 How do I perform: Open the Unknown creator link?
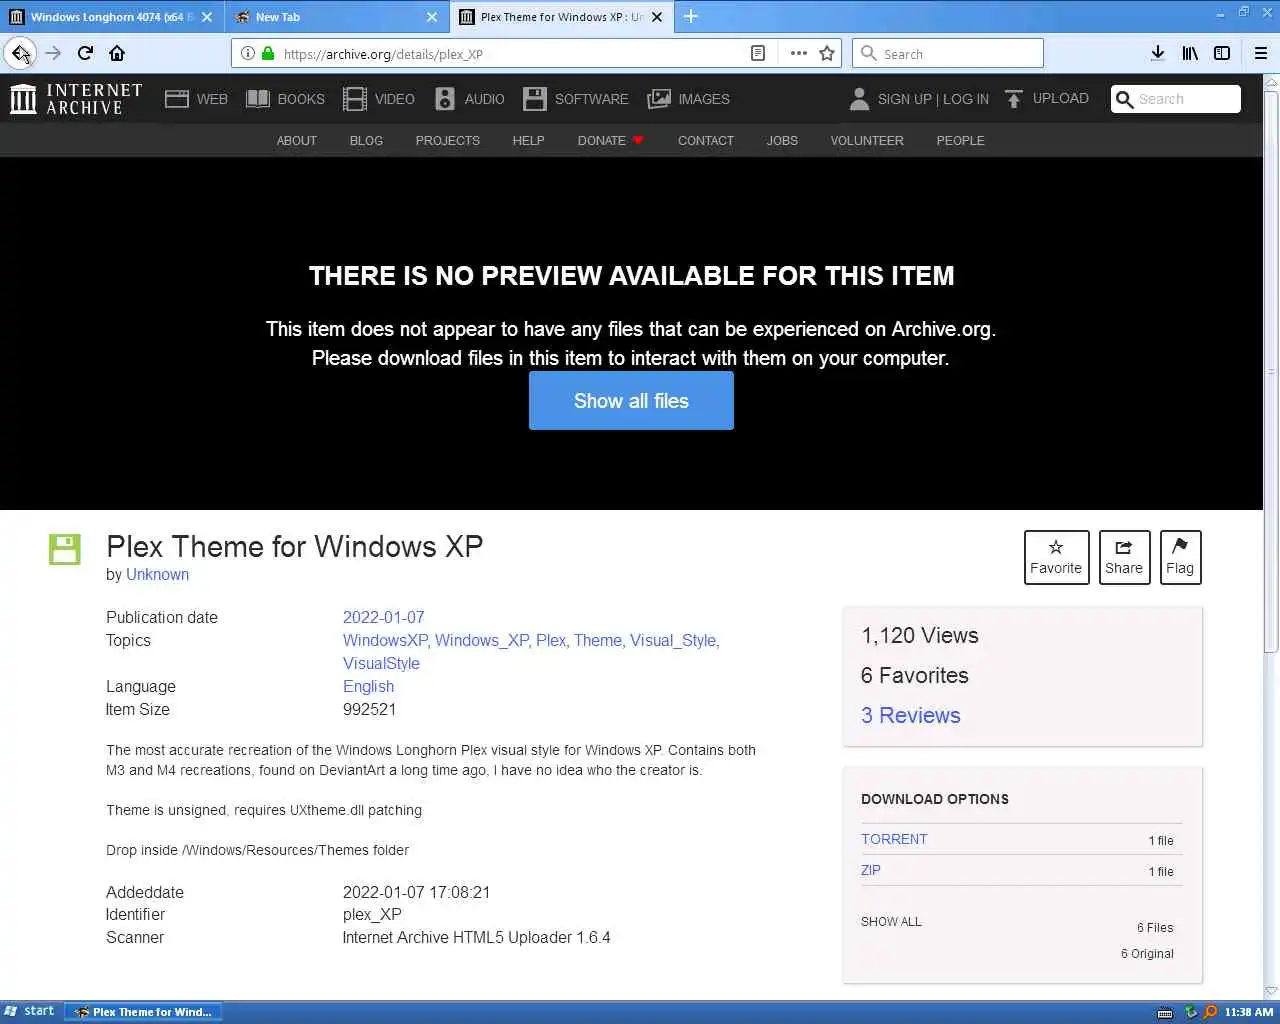click(x=157, y=575)
